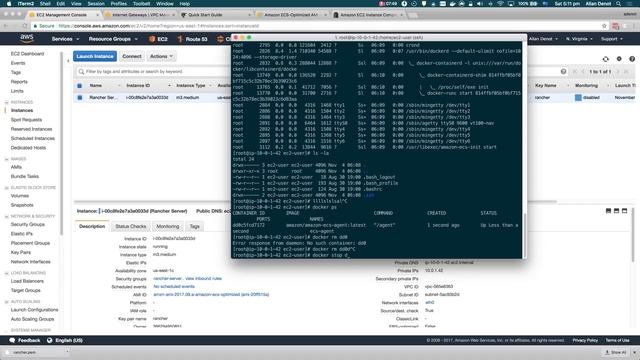Go to Security Groups in the sidebar
This screenshot has height=360, width=640.
28,224
